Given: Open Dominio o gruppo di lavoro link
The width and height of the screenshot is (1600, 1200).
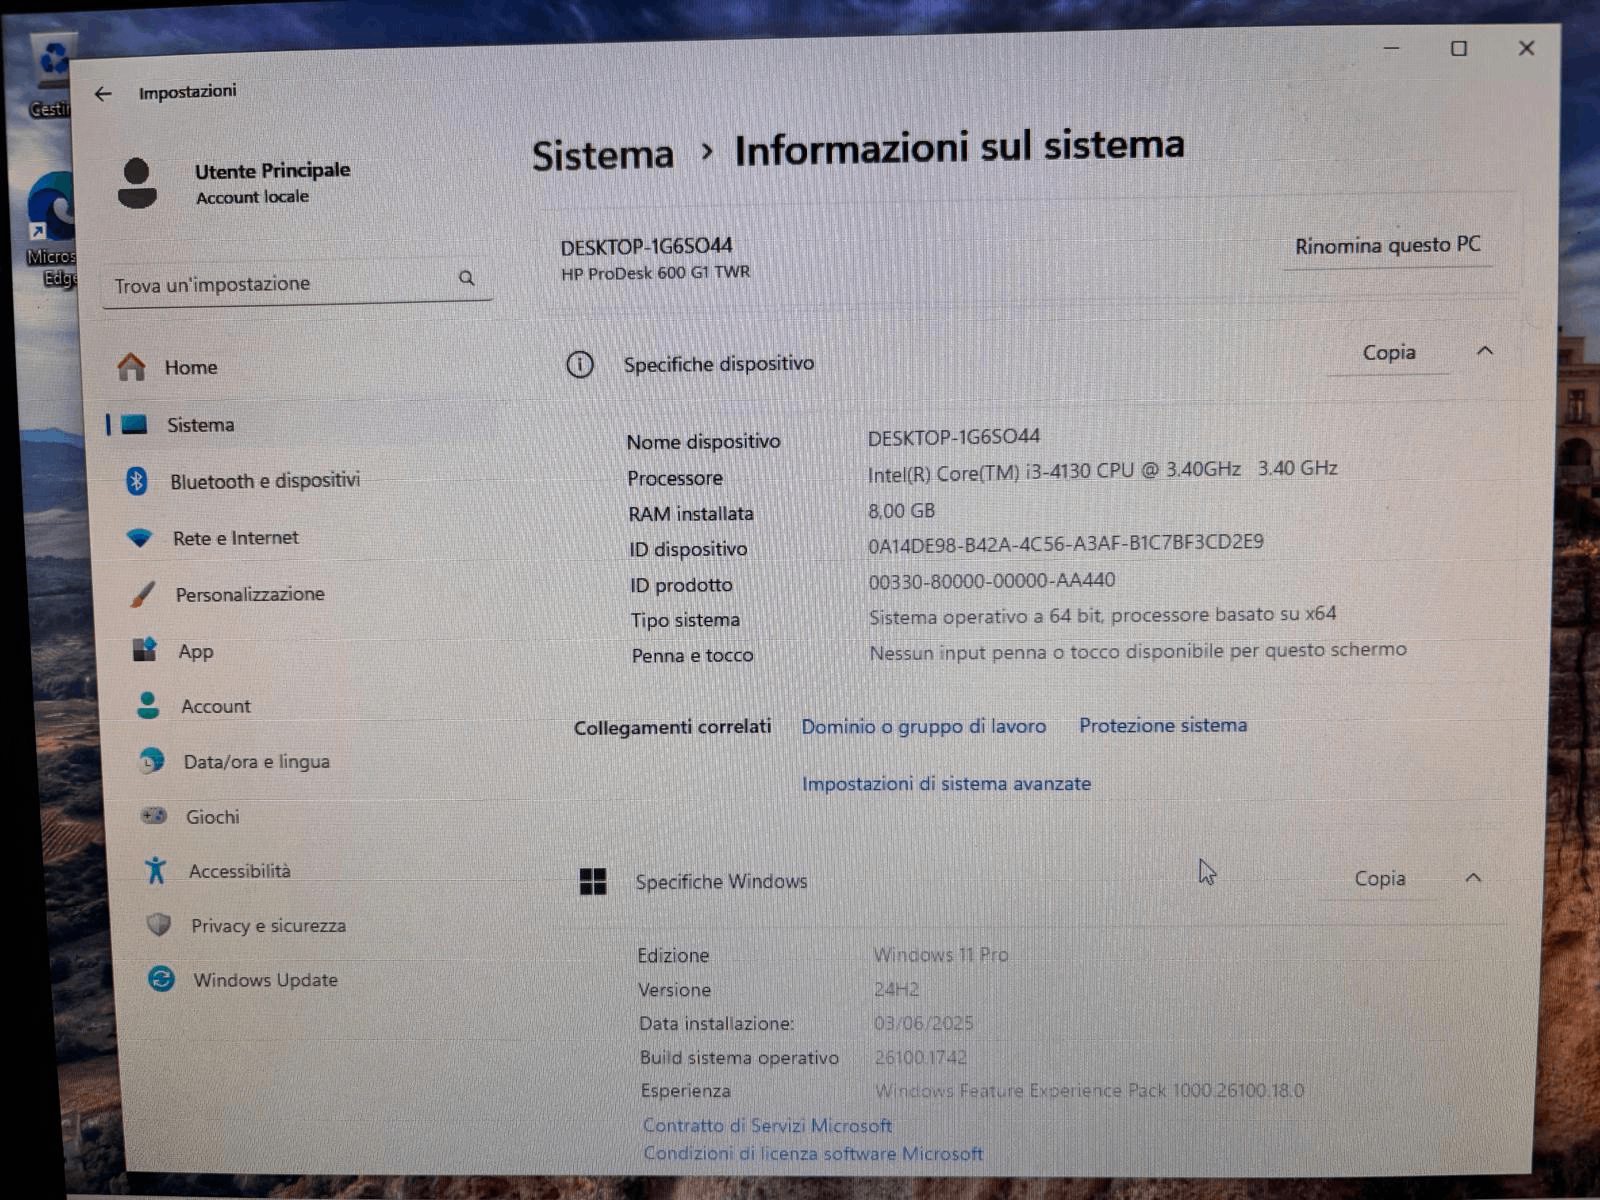Looking at the screenshot, I should coord(923,726).
